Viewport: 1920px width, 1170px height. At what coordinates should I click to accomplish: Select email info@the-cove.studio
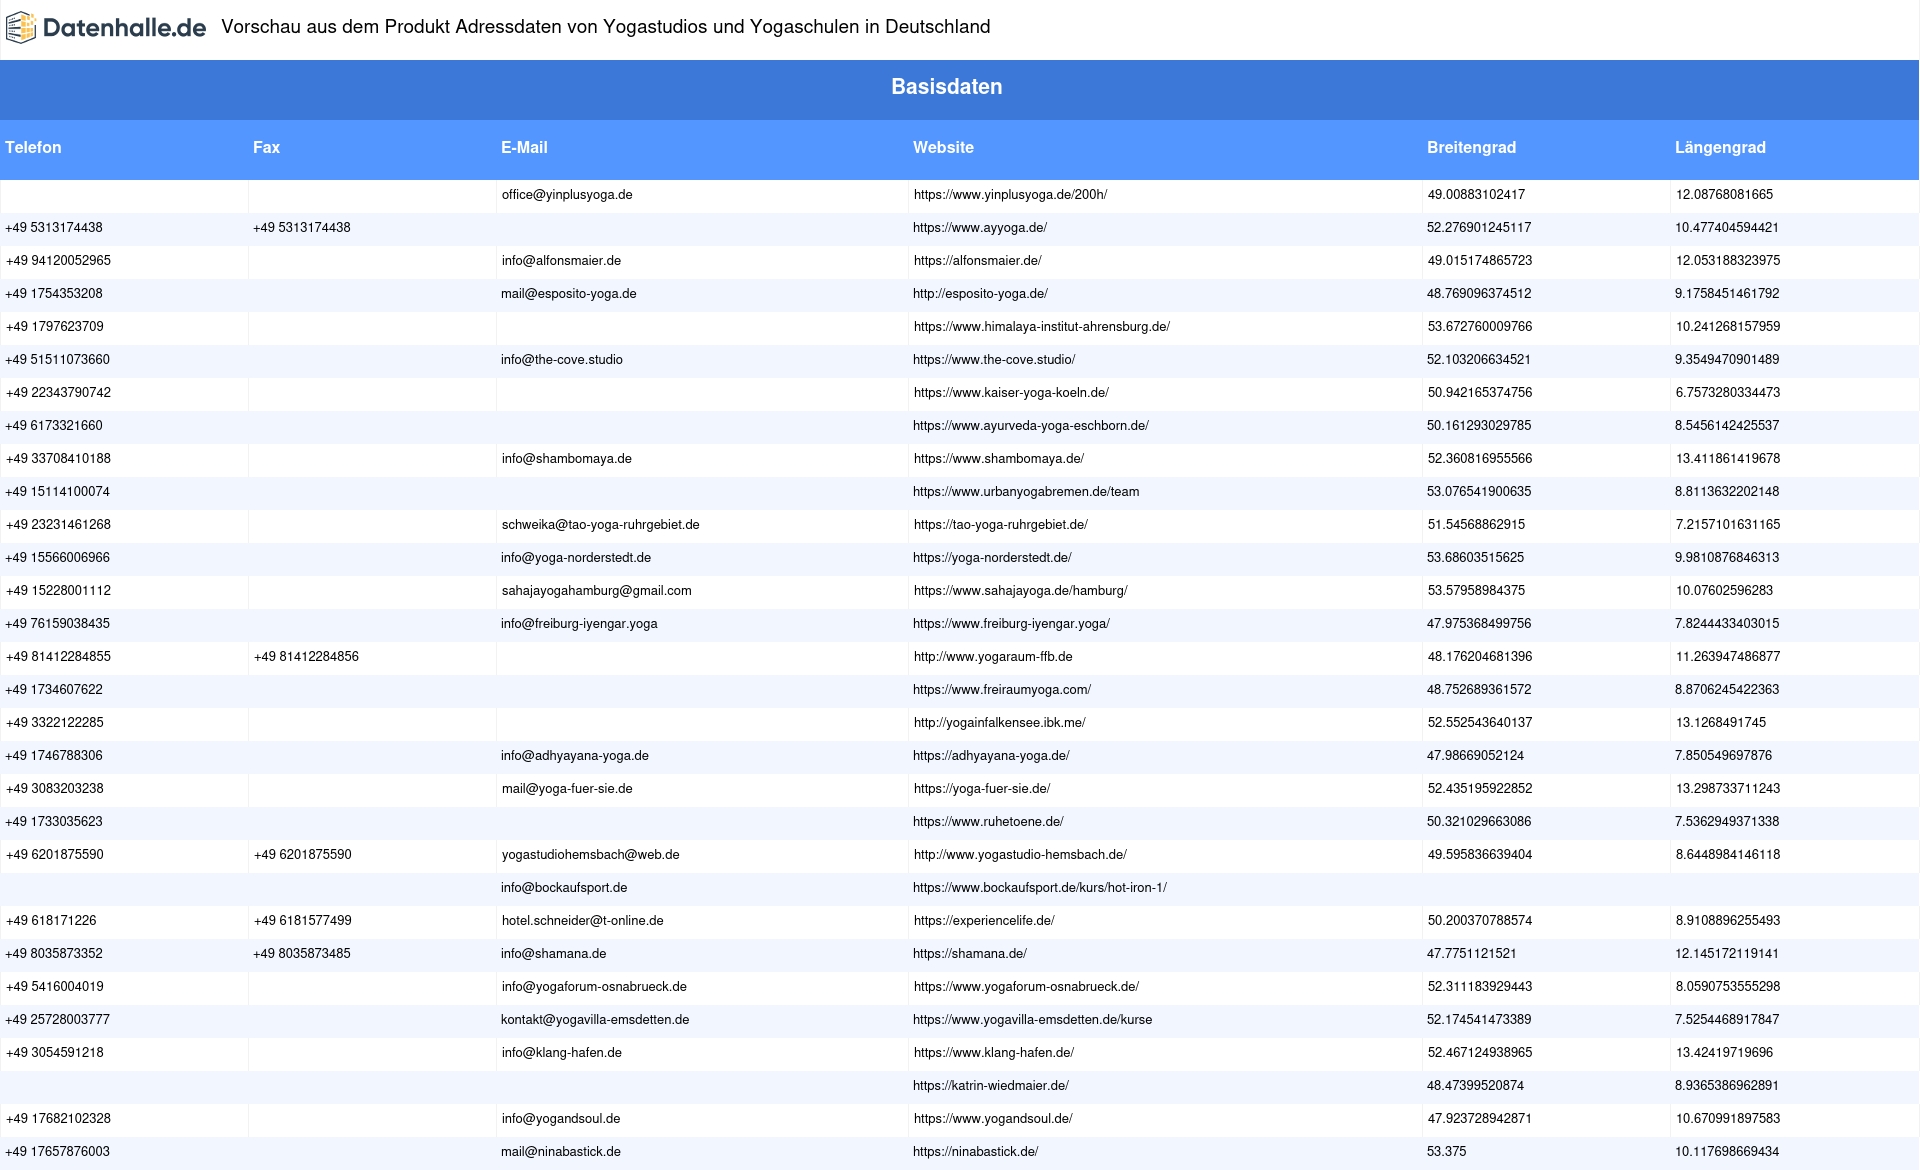pyautogui.click(x=562, y=360)
